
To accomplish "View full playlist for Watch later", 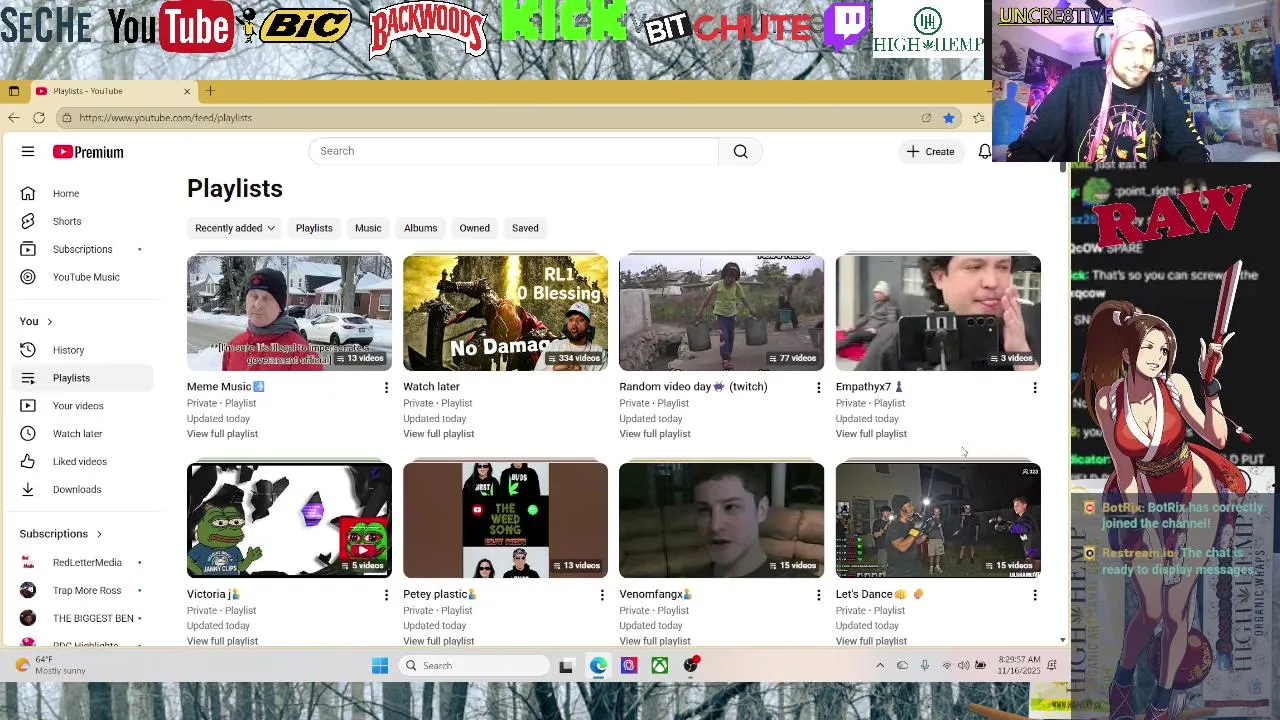I will (x=438, y=434).
